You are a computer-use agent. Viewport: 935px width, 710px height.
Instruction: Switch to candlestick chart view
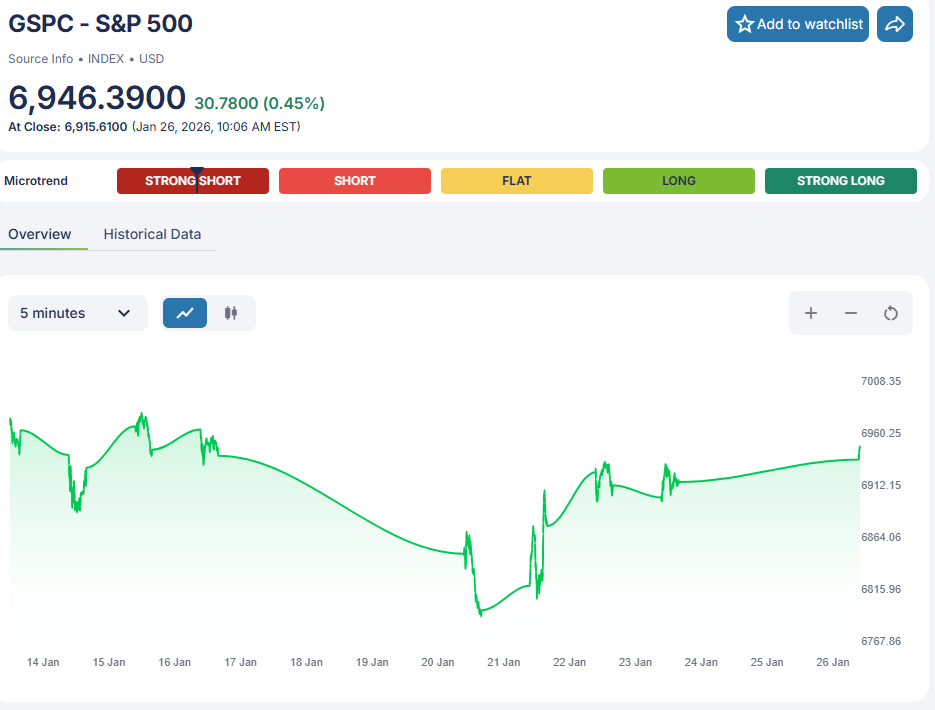click(231, 313)
